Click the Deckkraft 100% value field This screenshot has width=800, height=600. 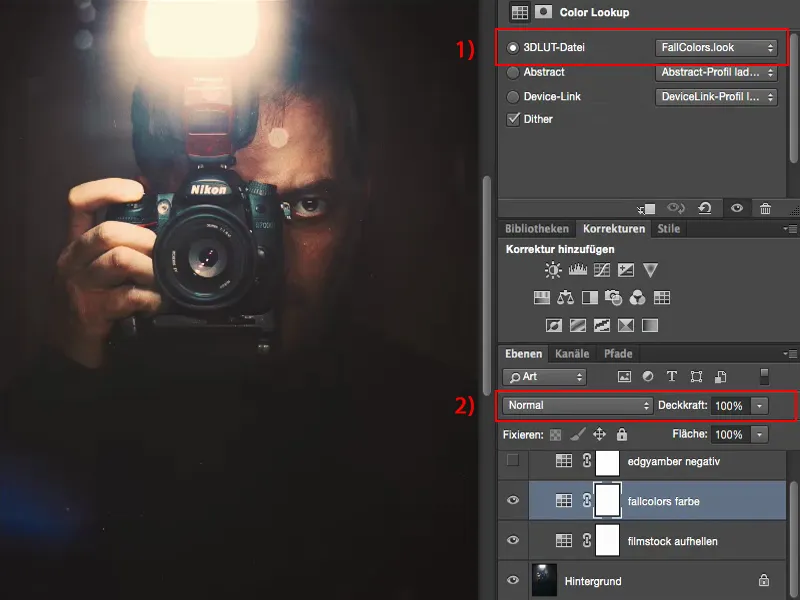[x=730, y=406]
